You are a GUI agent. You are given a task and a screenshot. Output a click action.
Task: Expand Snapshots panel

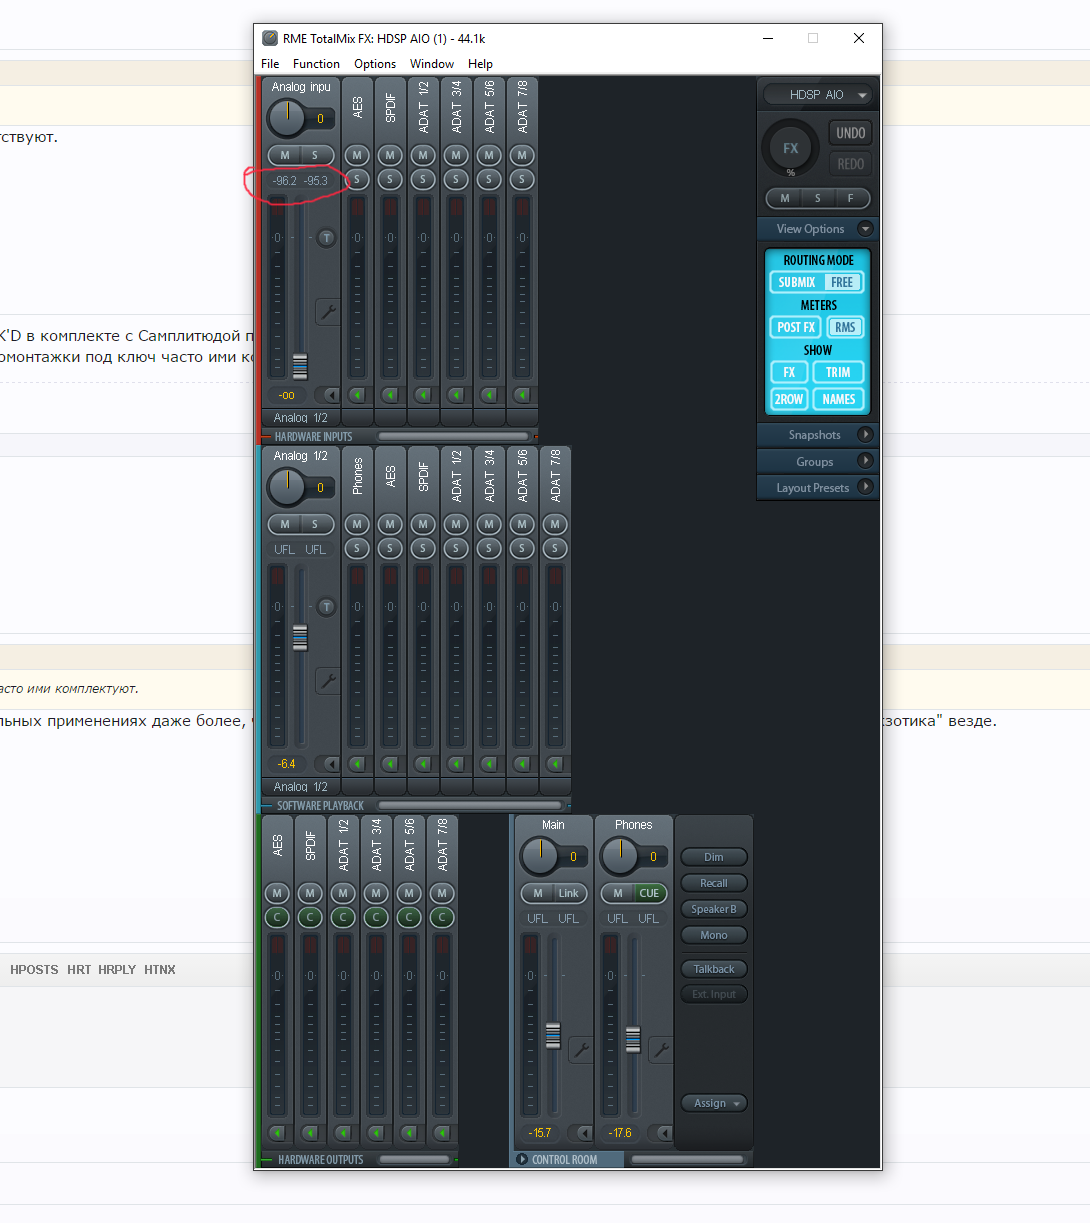[866, 435]
